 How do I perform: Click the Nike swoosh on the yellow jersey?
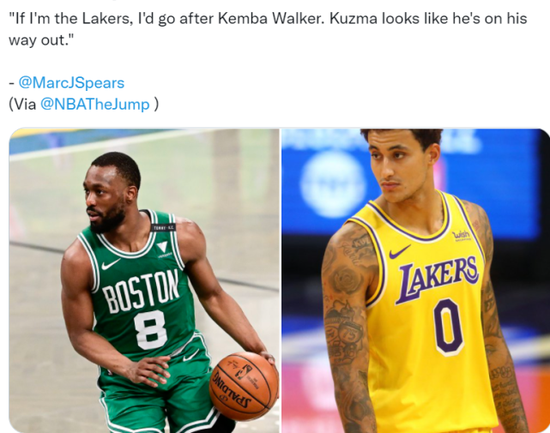(399, 252)
